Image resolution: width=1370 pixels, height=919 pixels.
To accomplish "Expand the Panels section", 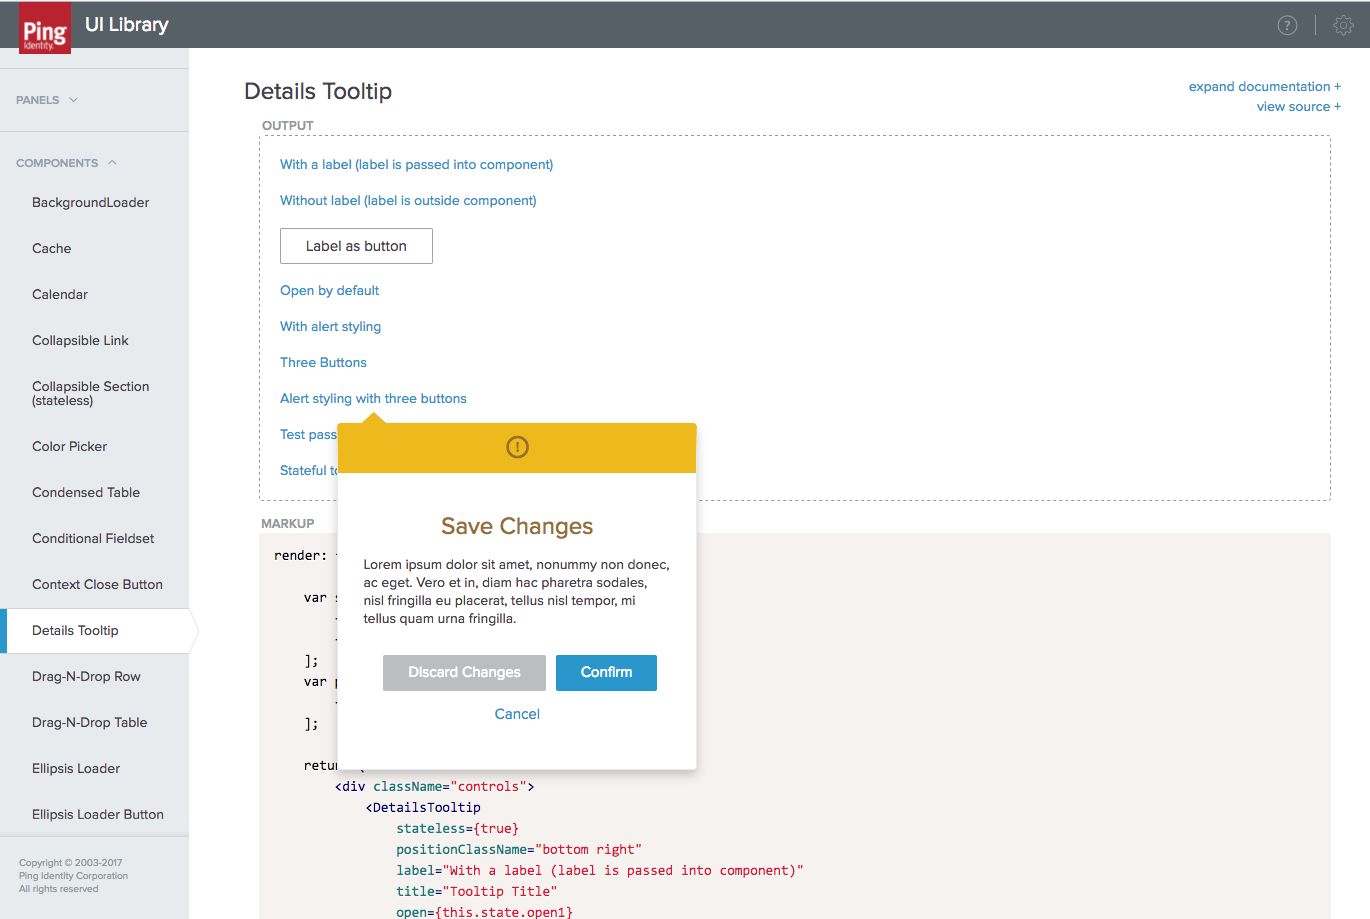I will pos(47,100).
